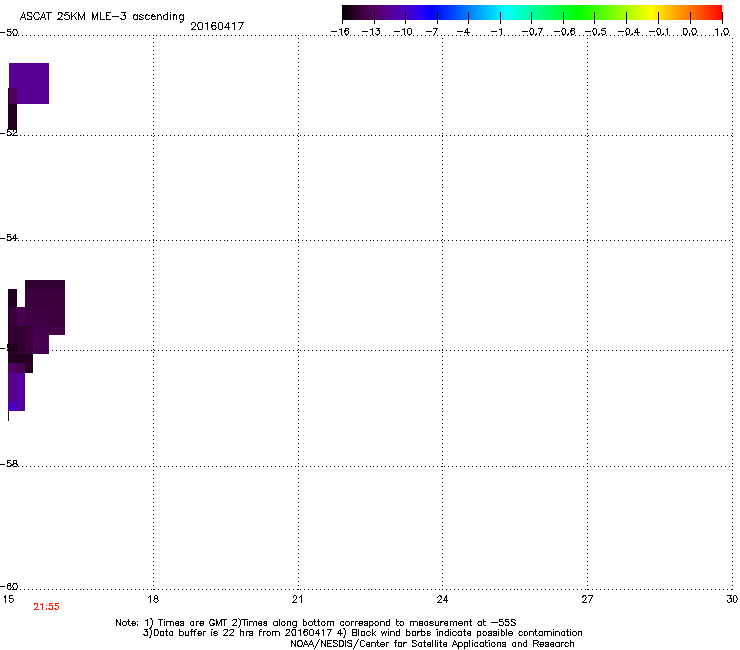Click colorbar tick label -0.6
Viewport: 740px width, 650px height.
coord(564,32)
